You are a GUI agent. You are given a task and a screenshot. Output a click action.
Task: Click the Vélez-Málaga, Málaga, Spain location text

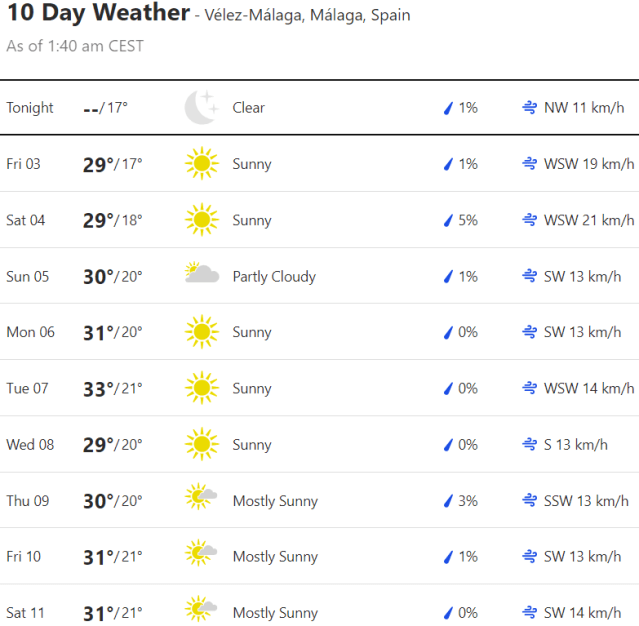307,16
